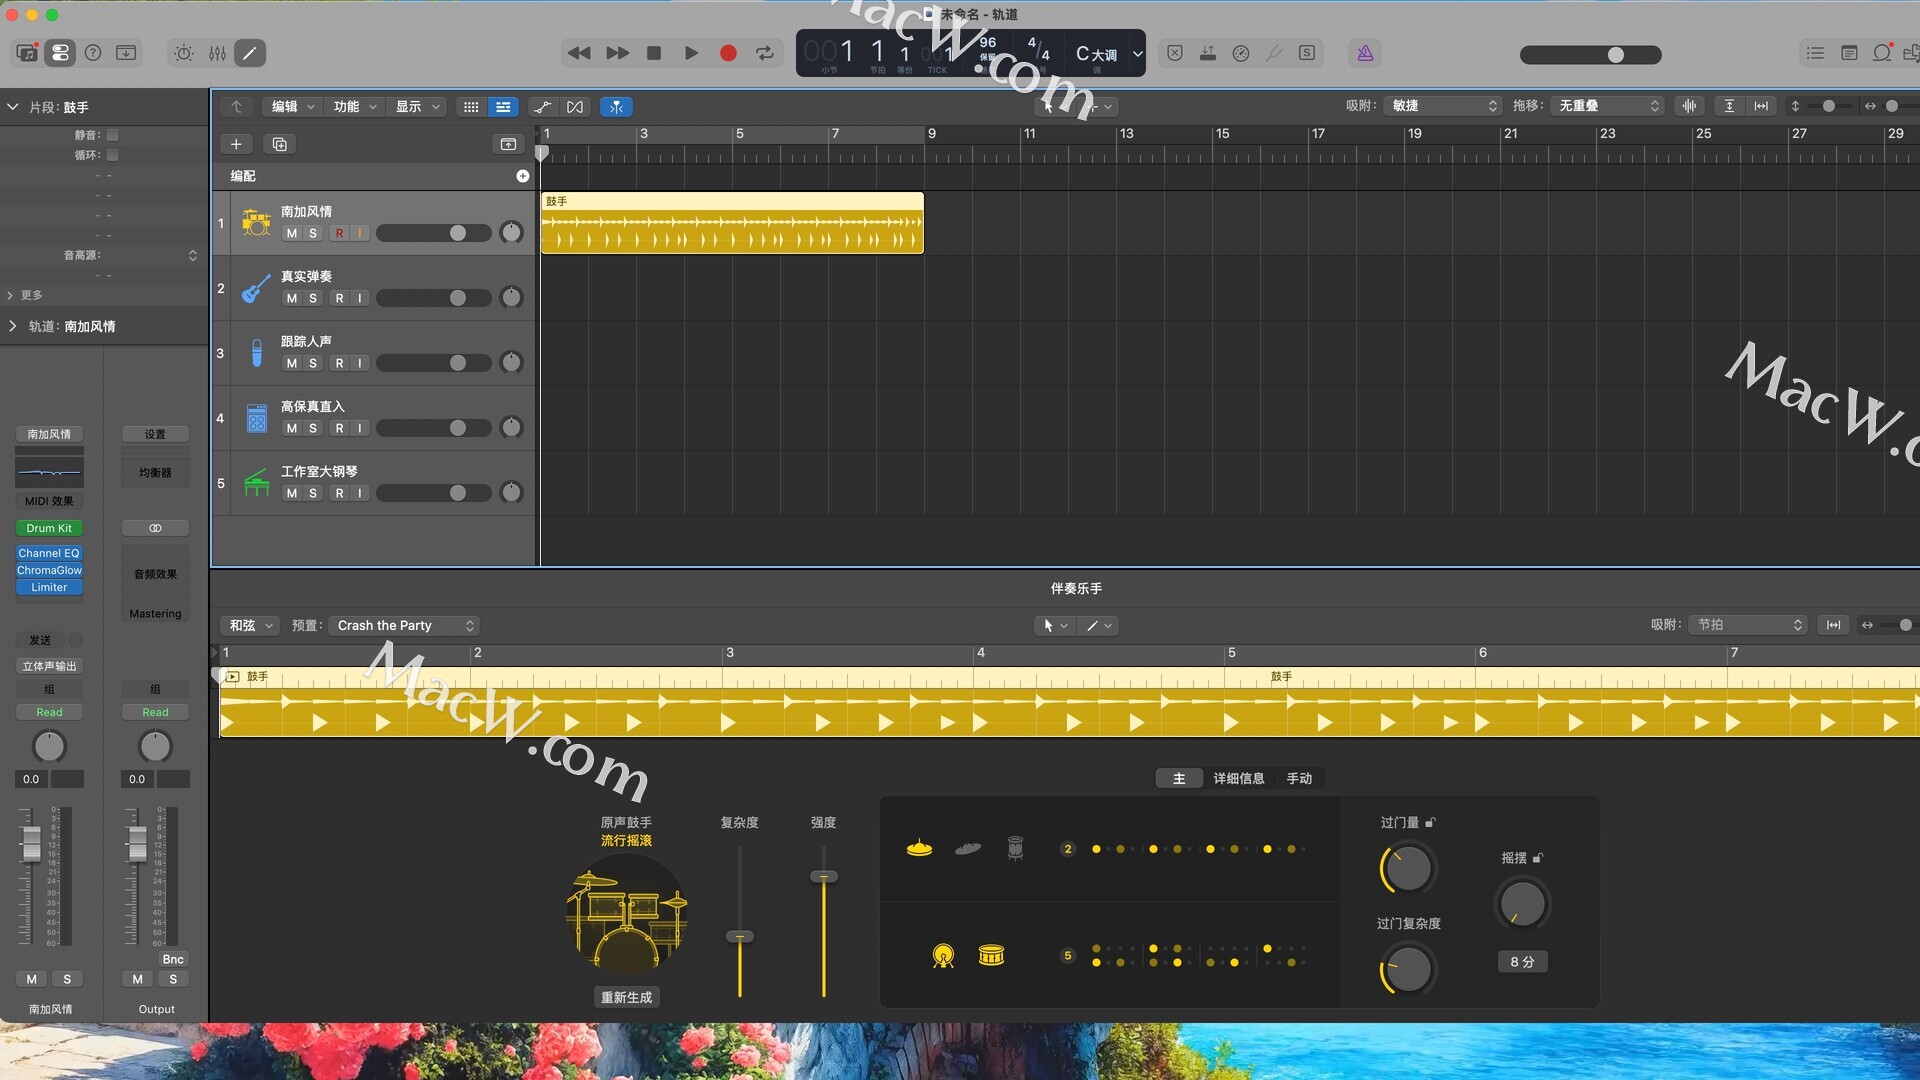Mute the 真实弹奏 guitar track
Screen dimensions: 1920x1080
tap(291, 298)
